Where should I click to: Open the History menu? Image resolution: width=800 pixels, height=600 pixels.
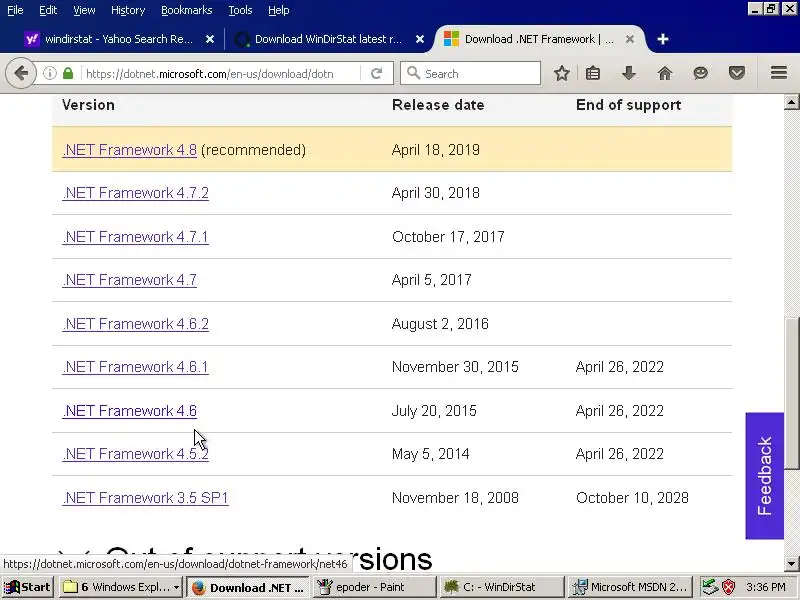128,10
